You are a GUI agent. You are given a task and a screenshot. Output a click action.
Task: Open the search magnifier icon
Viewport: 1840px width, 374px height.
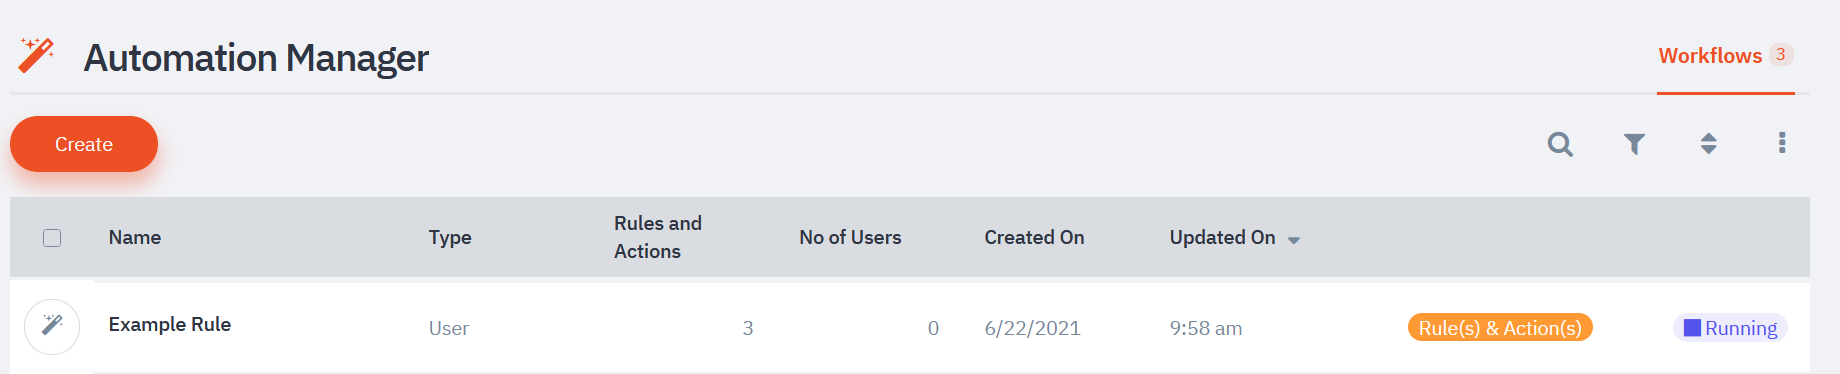pos(1560,144)
